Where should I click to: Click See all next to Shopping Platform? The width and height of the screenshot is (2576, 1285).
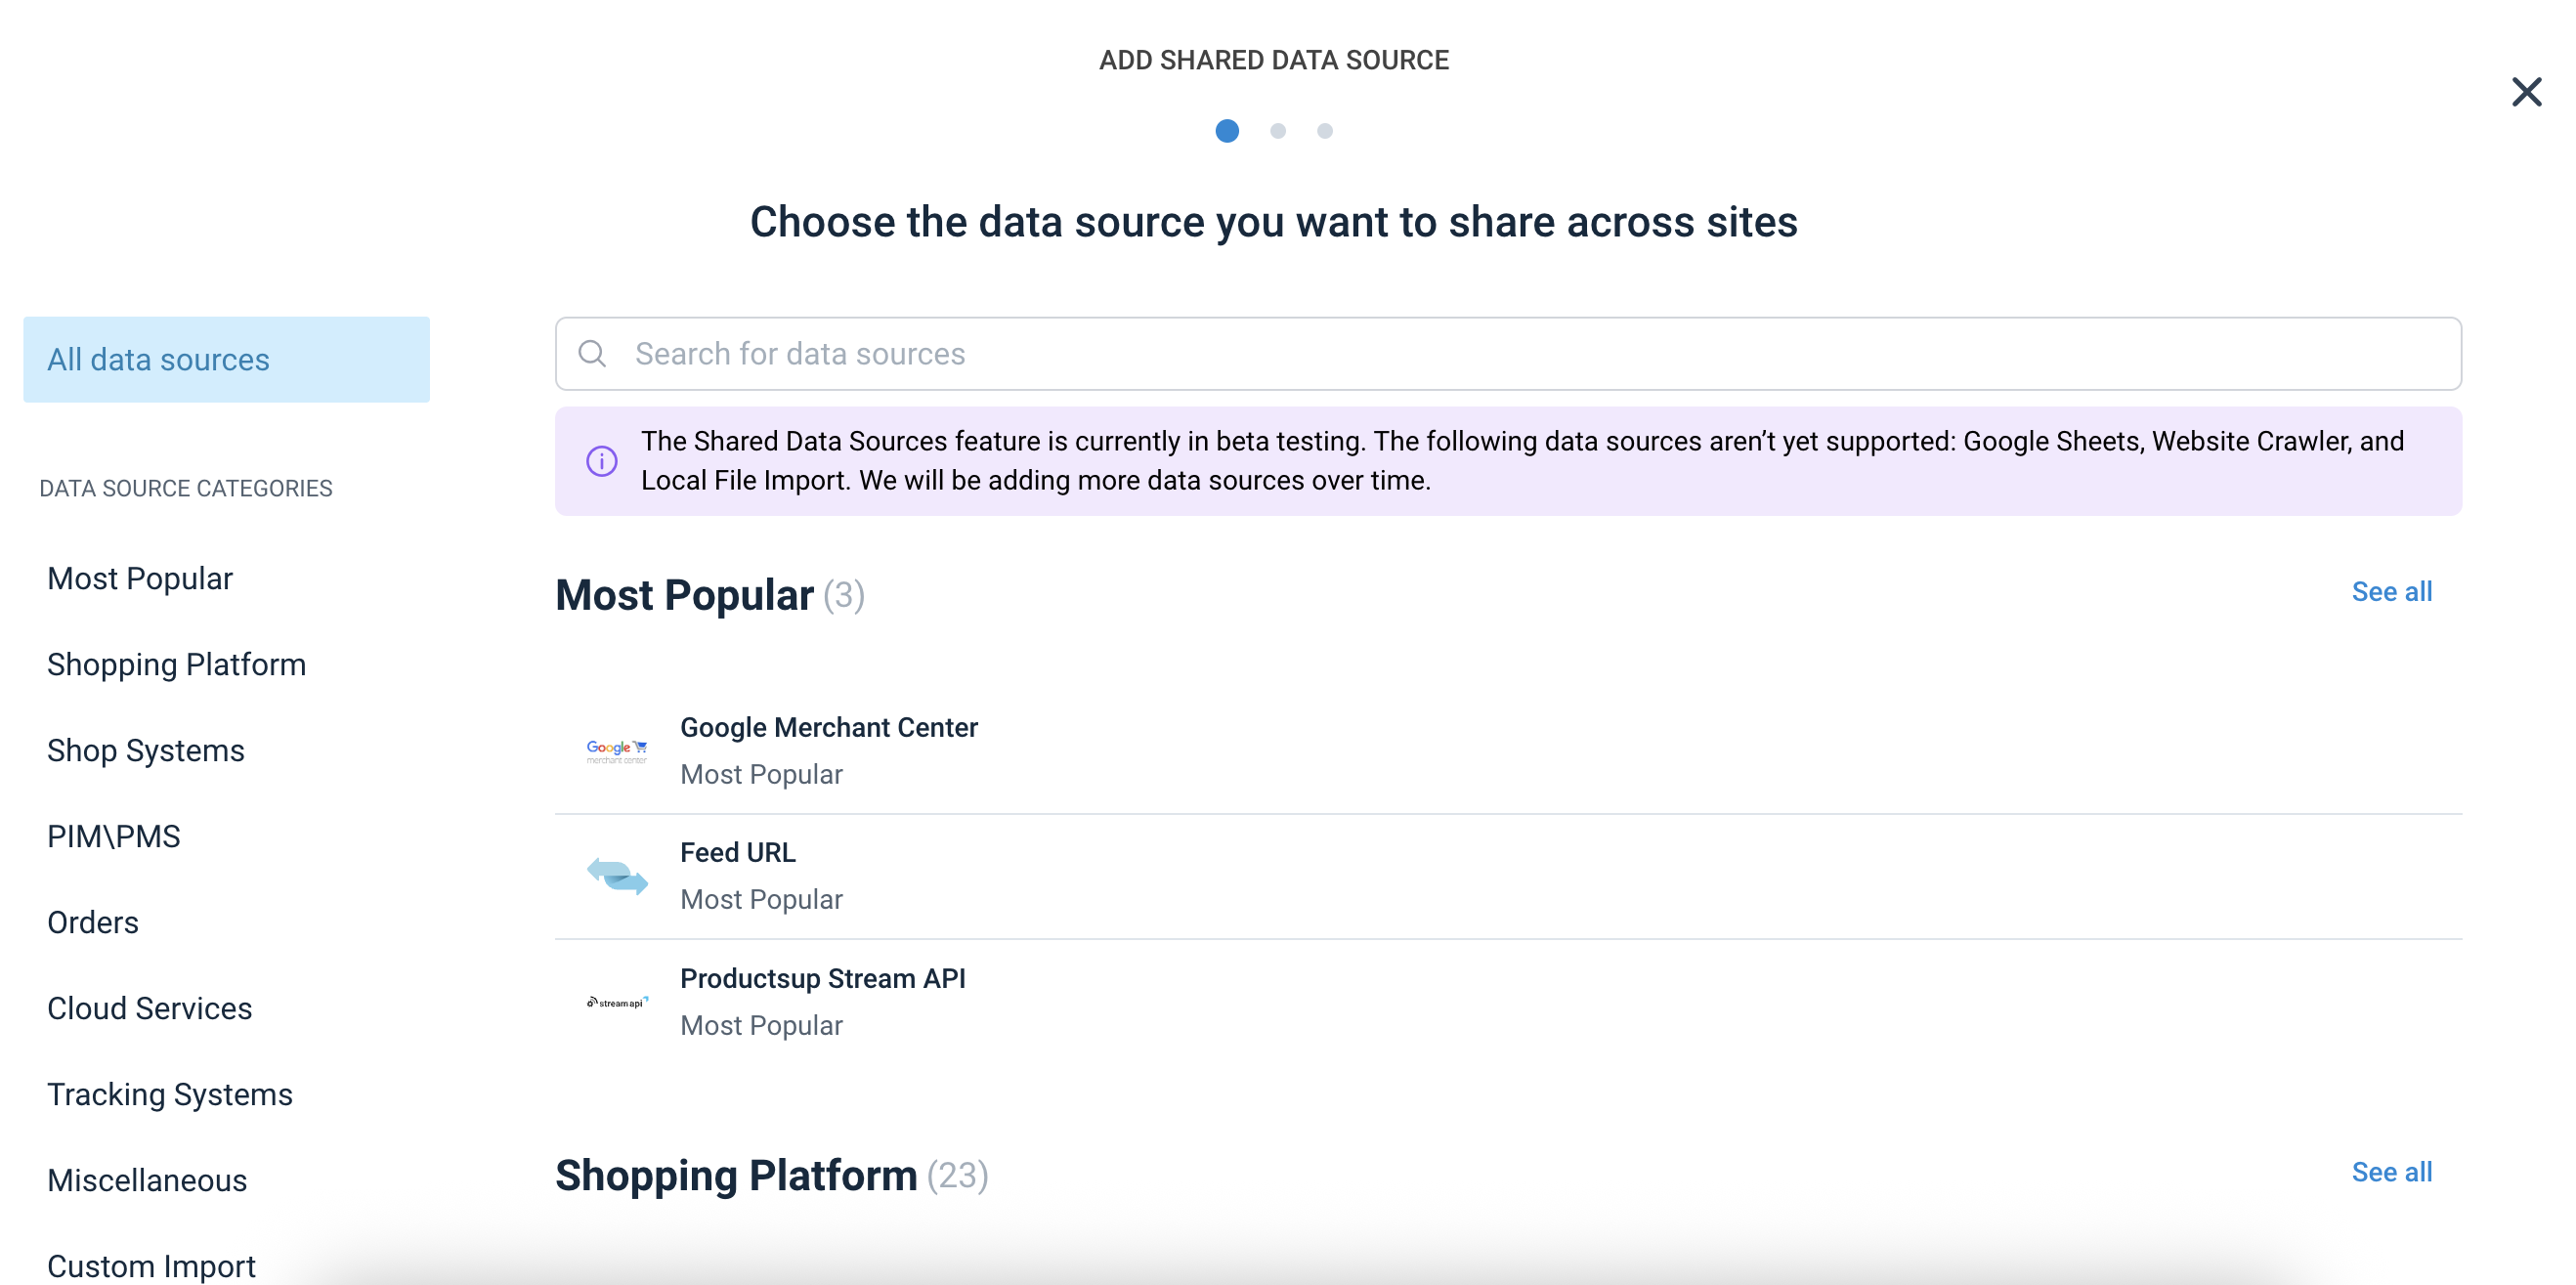[2392, 1171]
